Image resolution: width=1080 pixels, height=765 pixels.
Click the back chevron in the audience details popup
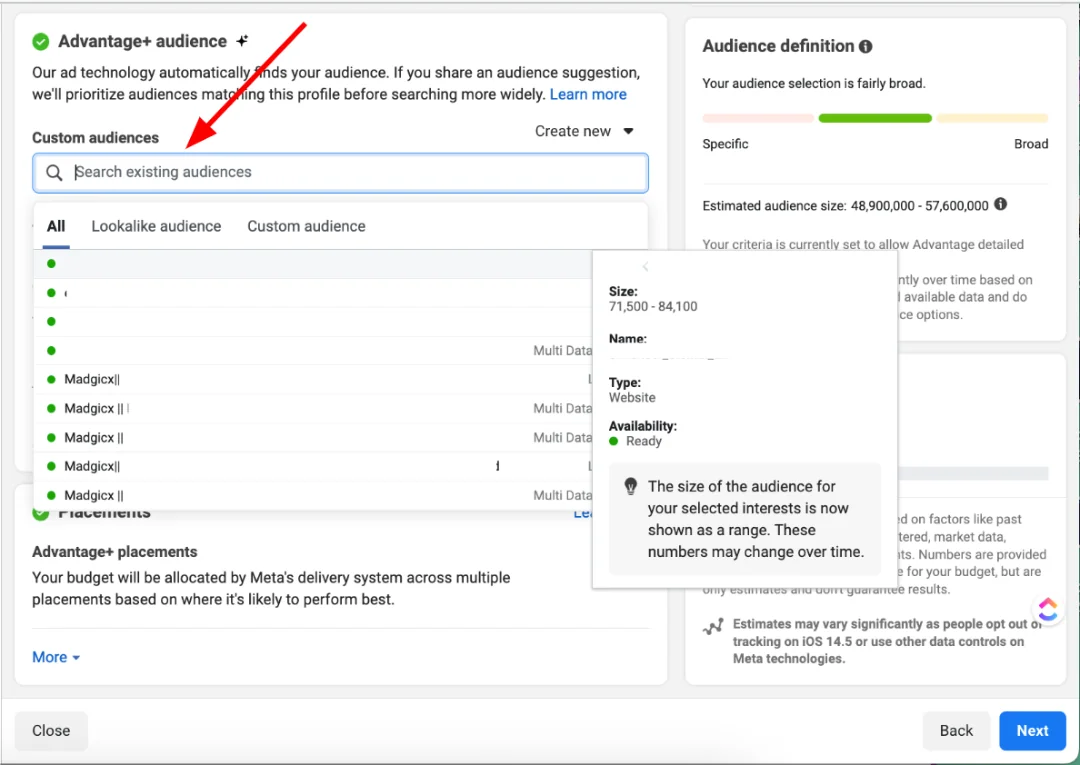tap(645, 266)
